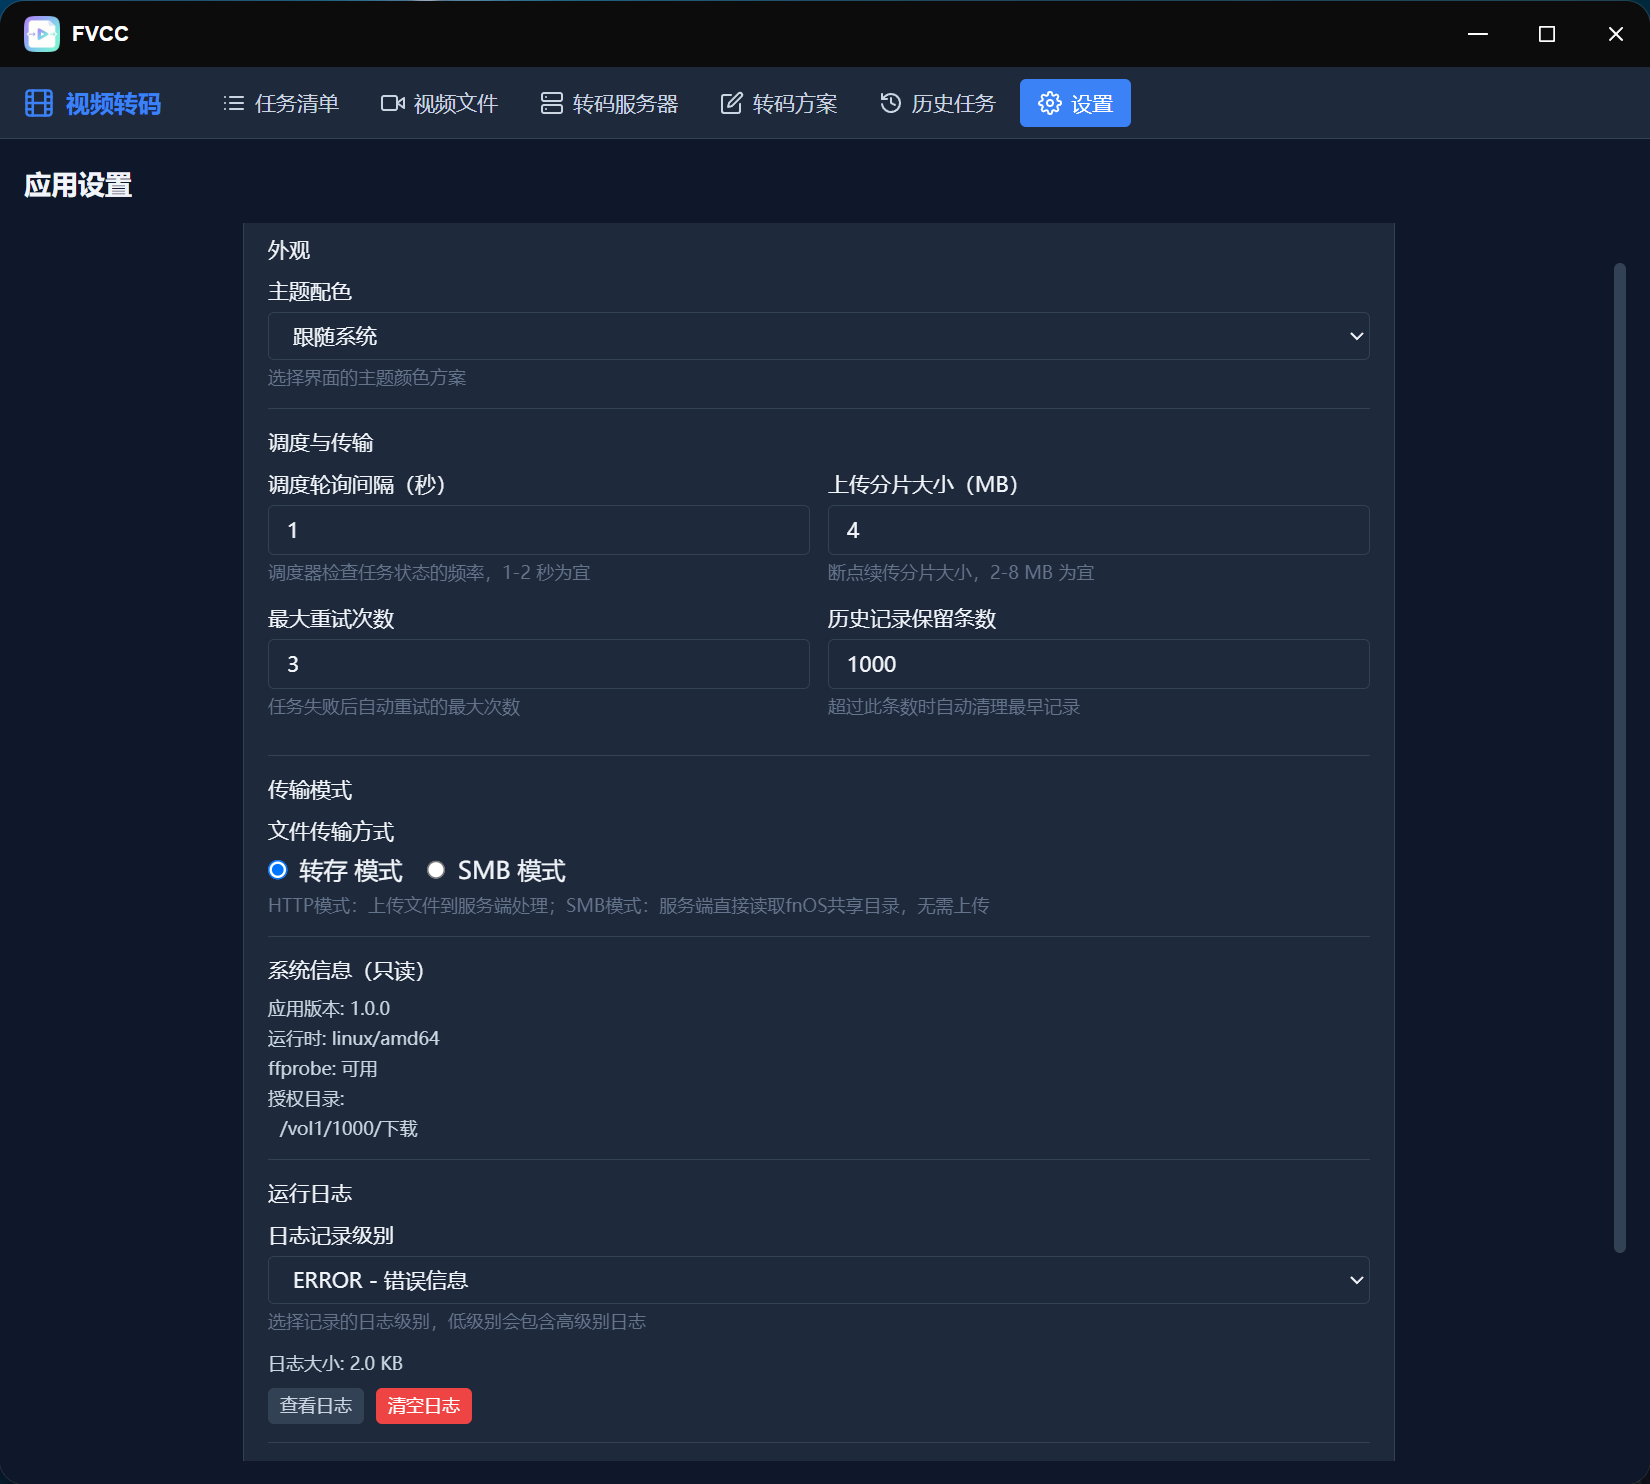Screen dimensions: 1650x1484
Task: Click the ffprobe: 可用 status text
Action: 323,1068
